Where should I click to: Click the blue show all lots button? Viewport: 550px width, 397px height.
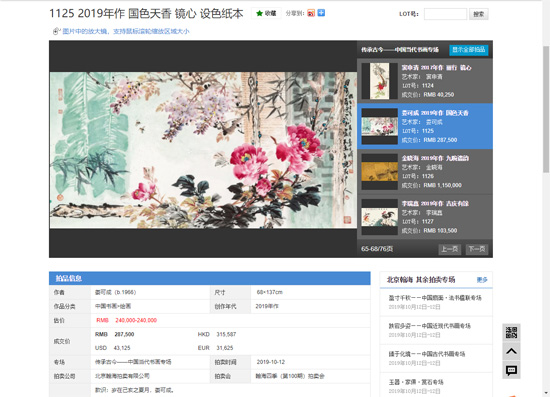(469, 50)
